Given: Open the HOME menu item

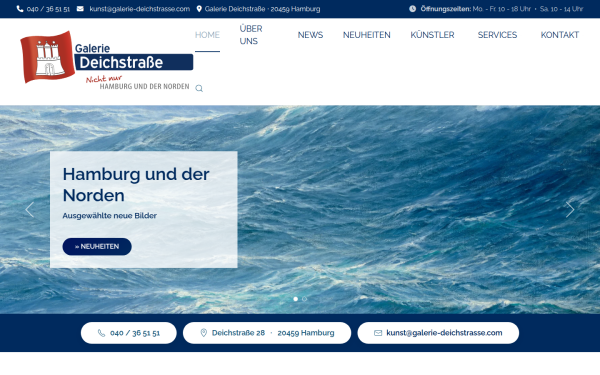Looking at the screenshot, I should (x=207, y=35).
